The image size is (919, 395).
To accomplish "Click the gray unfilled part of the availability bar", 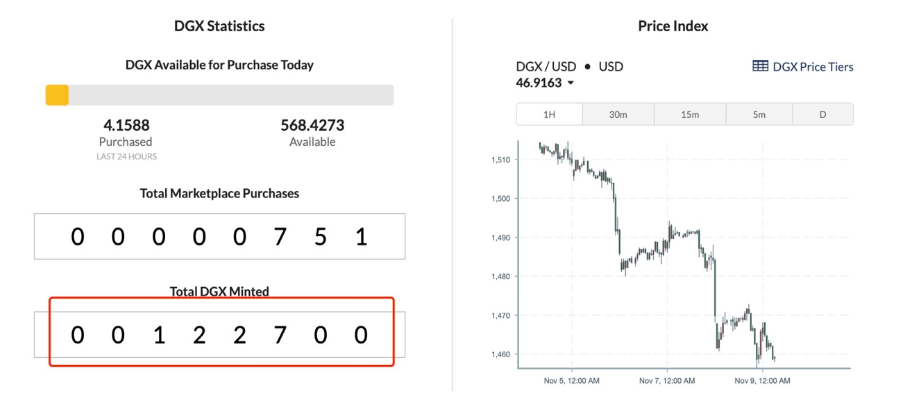I will (x=231, y=95).
